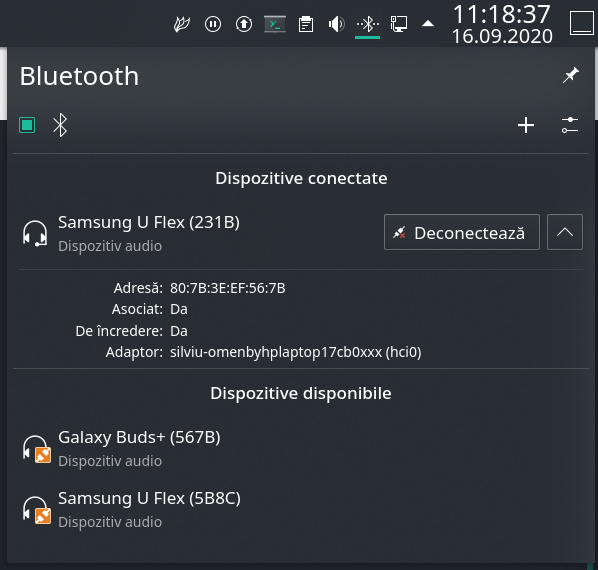This screenshot has height=570, width=598.
Task: Open the network connections tray icon
Action: coord(399,24)
